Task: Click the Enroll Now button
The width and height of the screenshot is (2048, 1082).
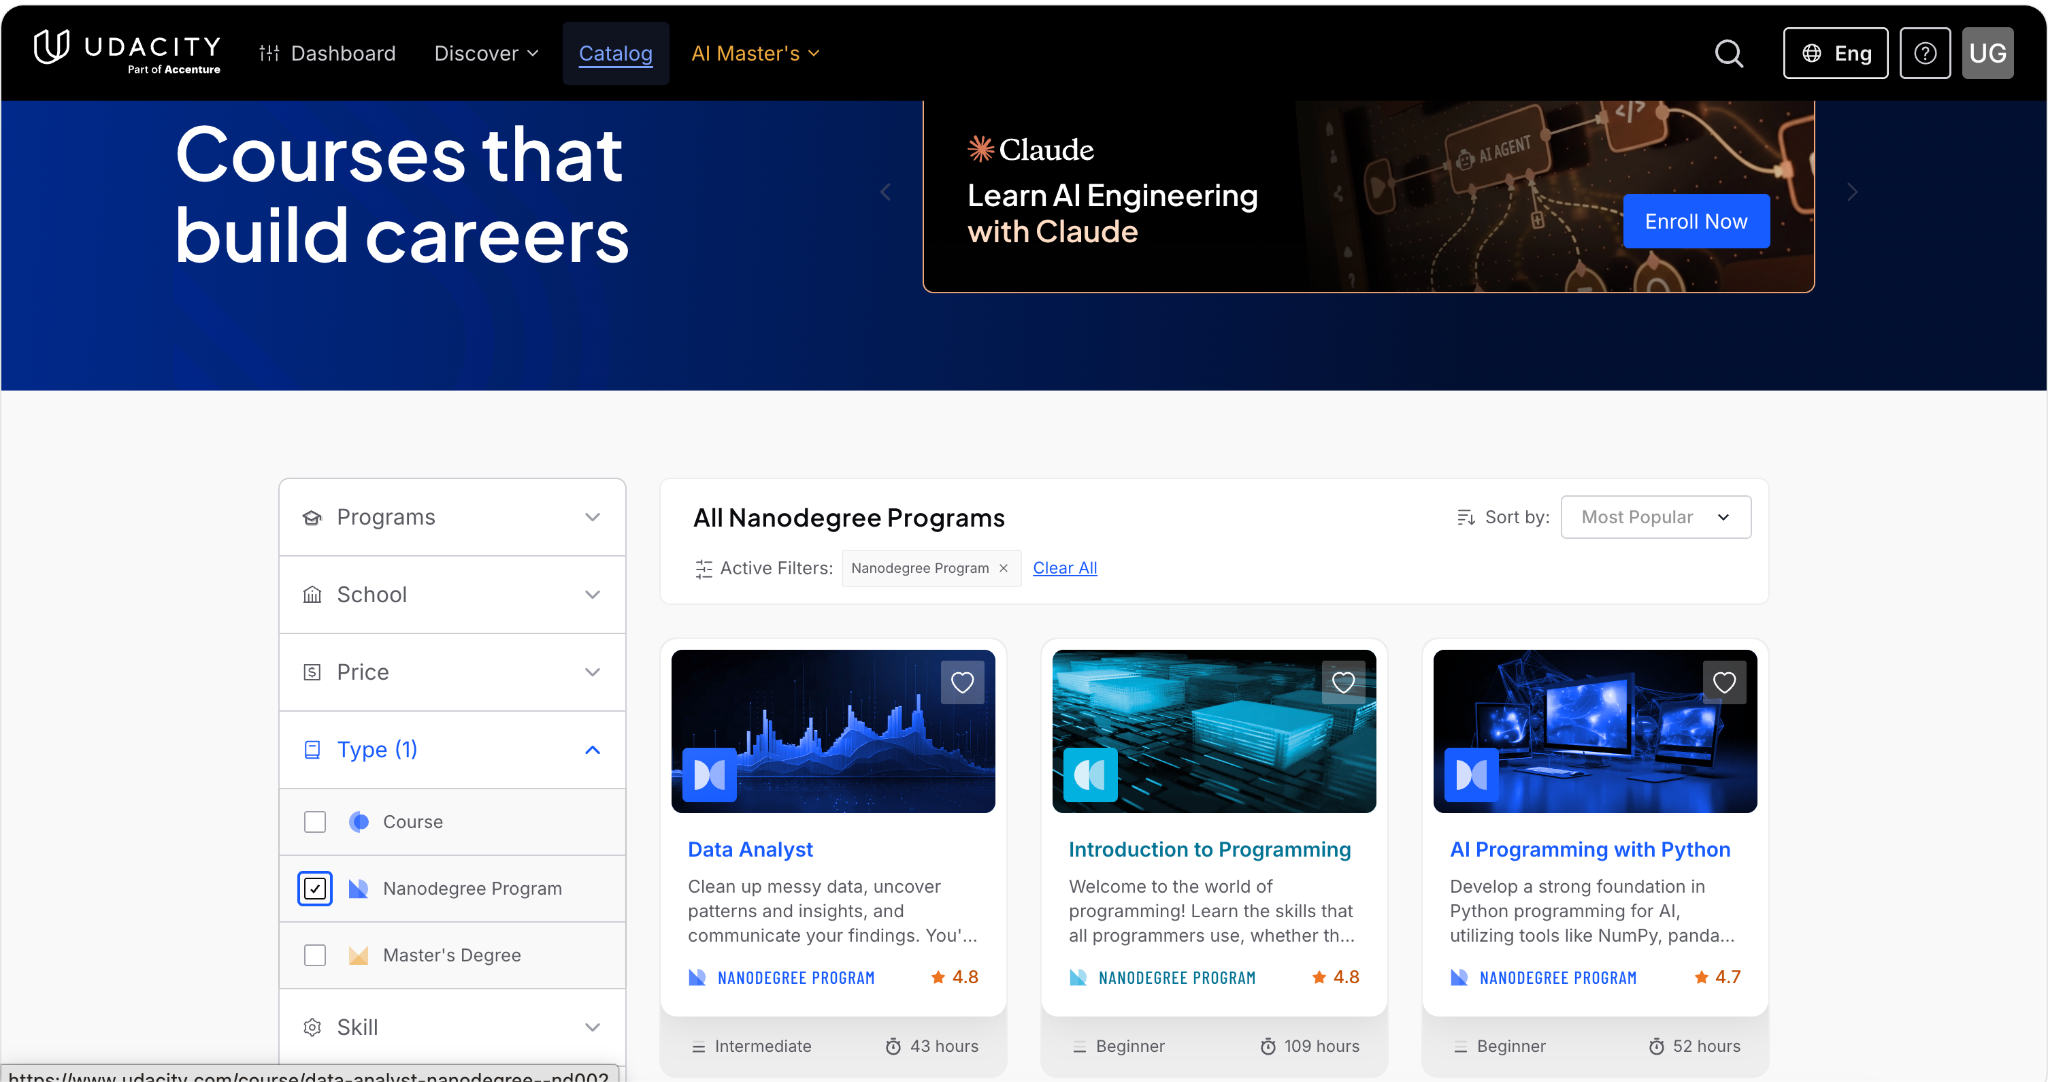Action: 1696,221
